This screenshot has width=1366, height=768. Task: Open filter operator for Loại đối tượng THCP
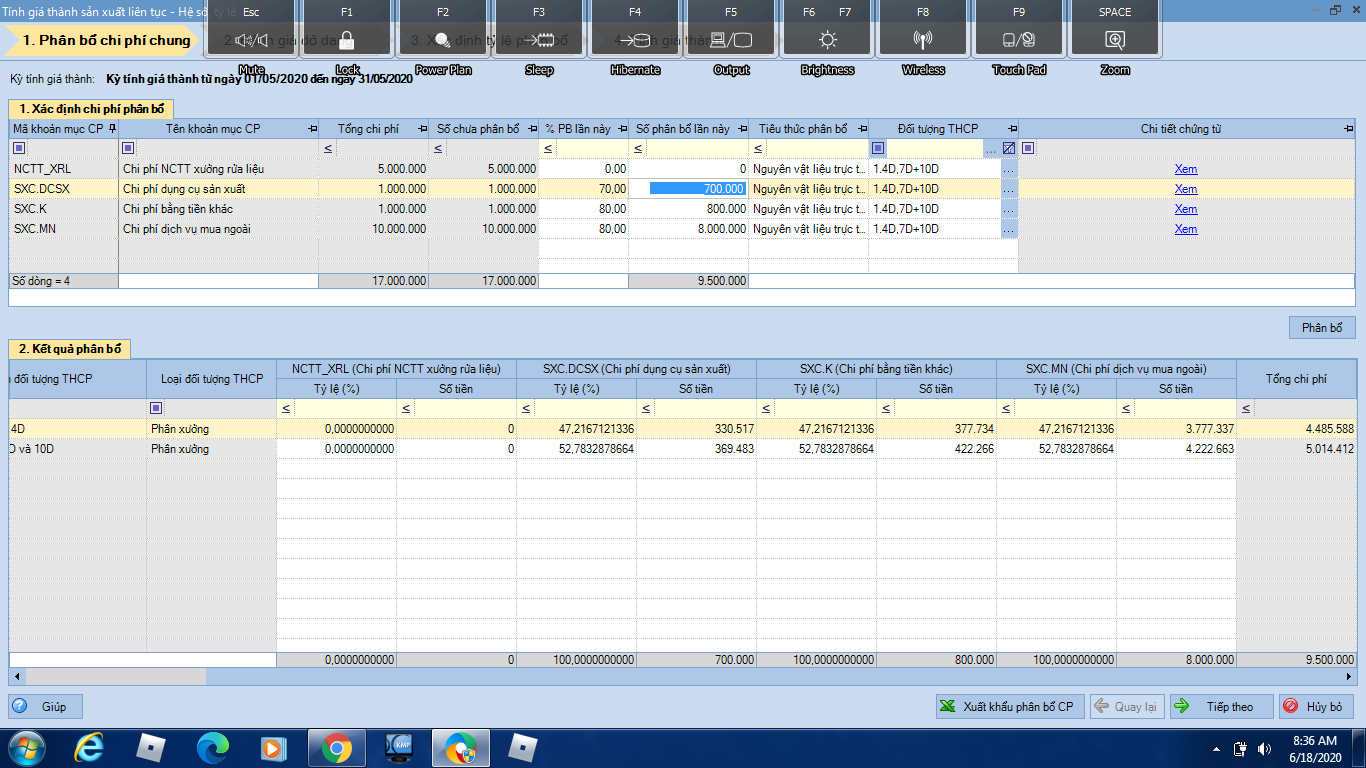[156, 409]
